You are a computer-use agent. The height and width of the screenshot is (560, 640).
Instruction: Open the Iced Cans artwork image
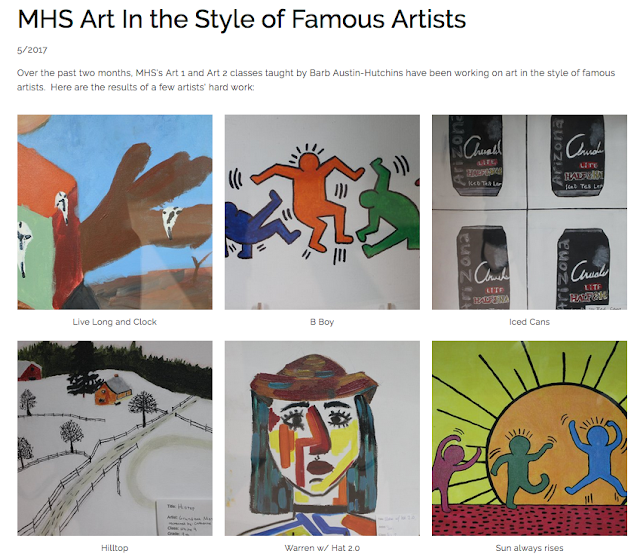(529, 212)
